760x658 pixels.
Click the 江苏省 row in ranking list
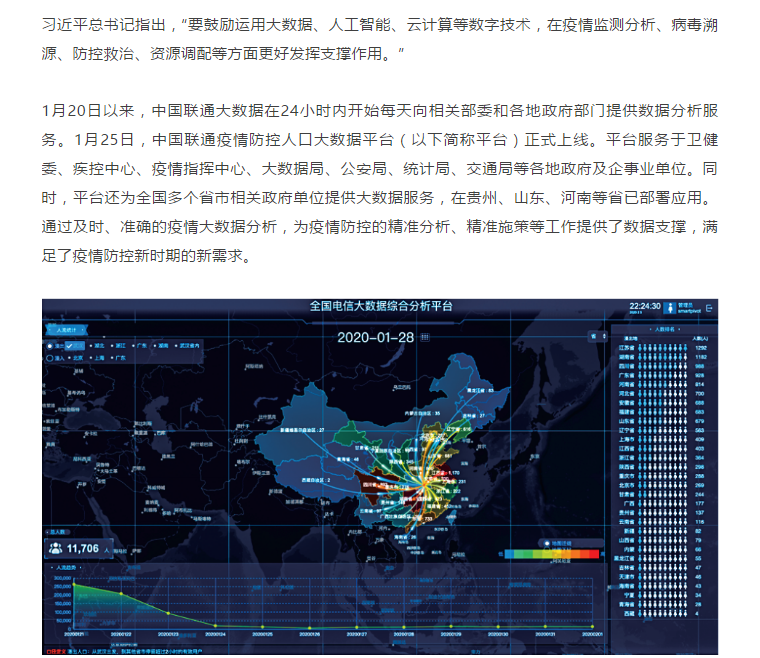(x=663, y=348)
